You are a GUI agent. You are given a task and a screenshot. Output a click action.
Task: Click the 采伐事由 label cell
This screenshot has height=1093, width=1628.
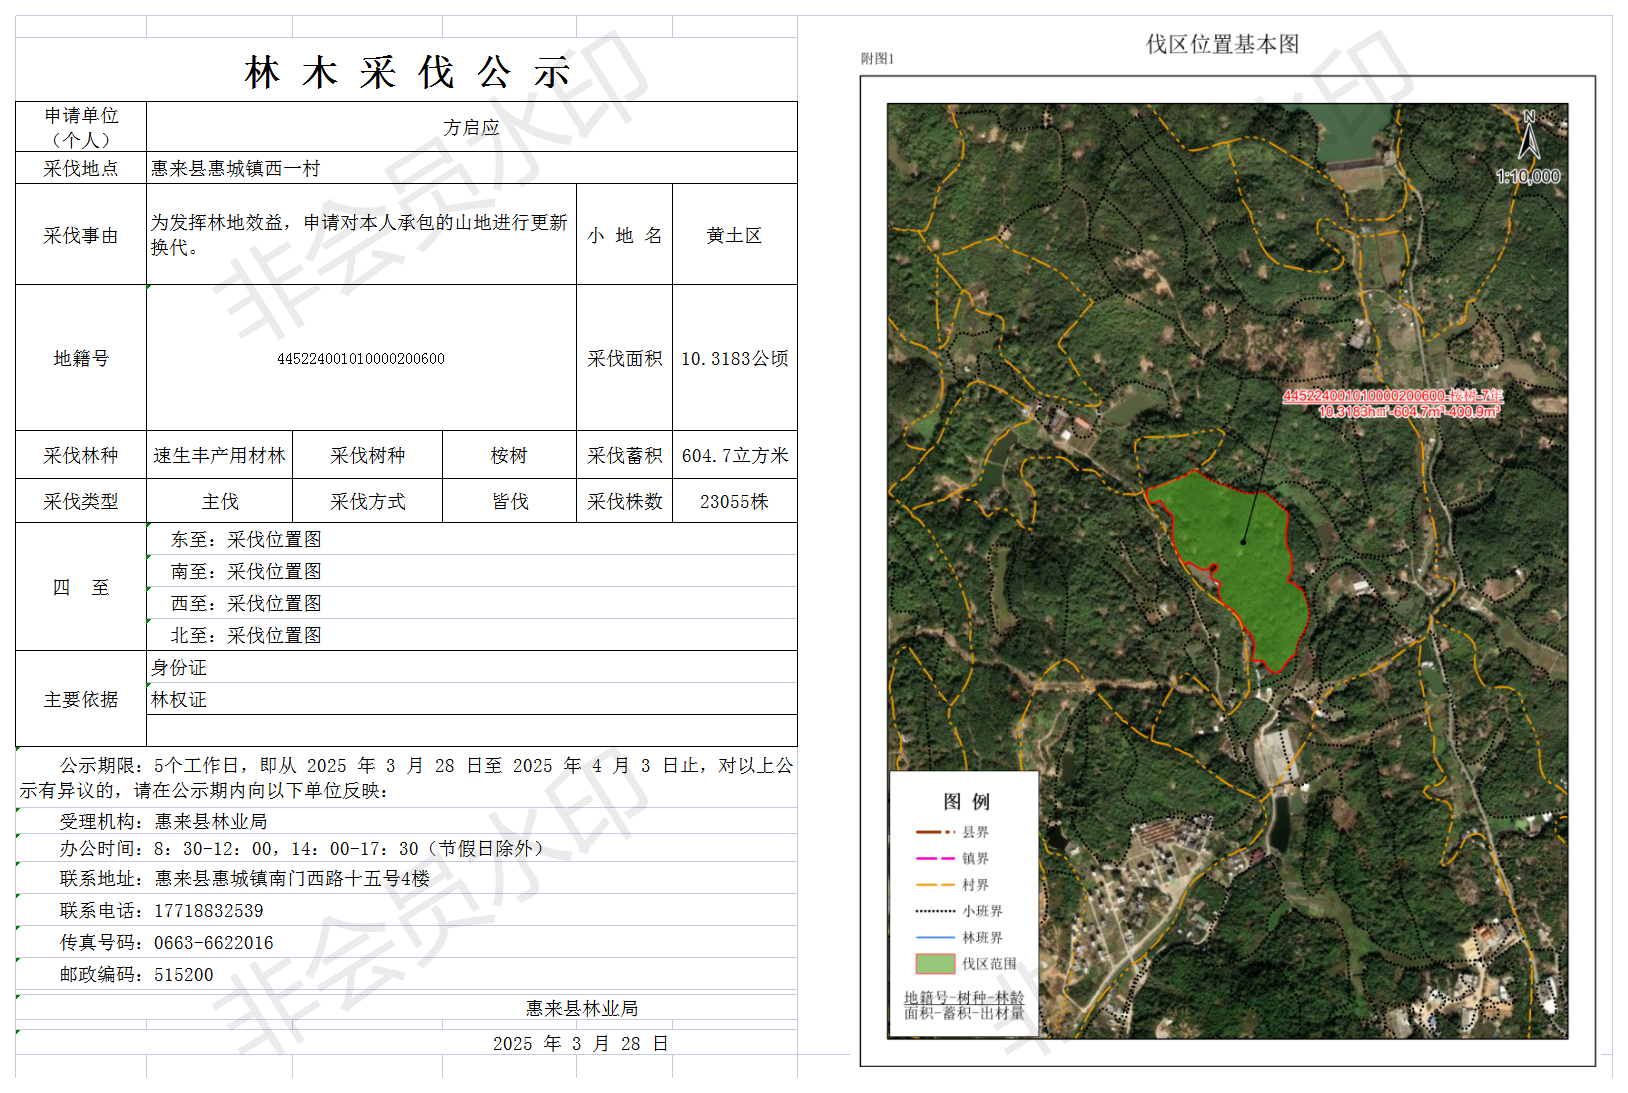tap(81, 235)
